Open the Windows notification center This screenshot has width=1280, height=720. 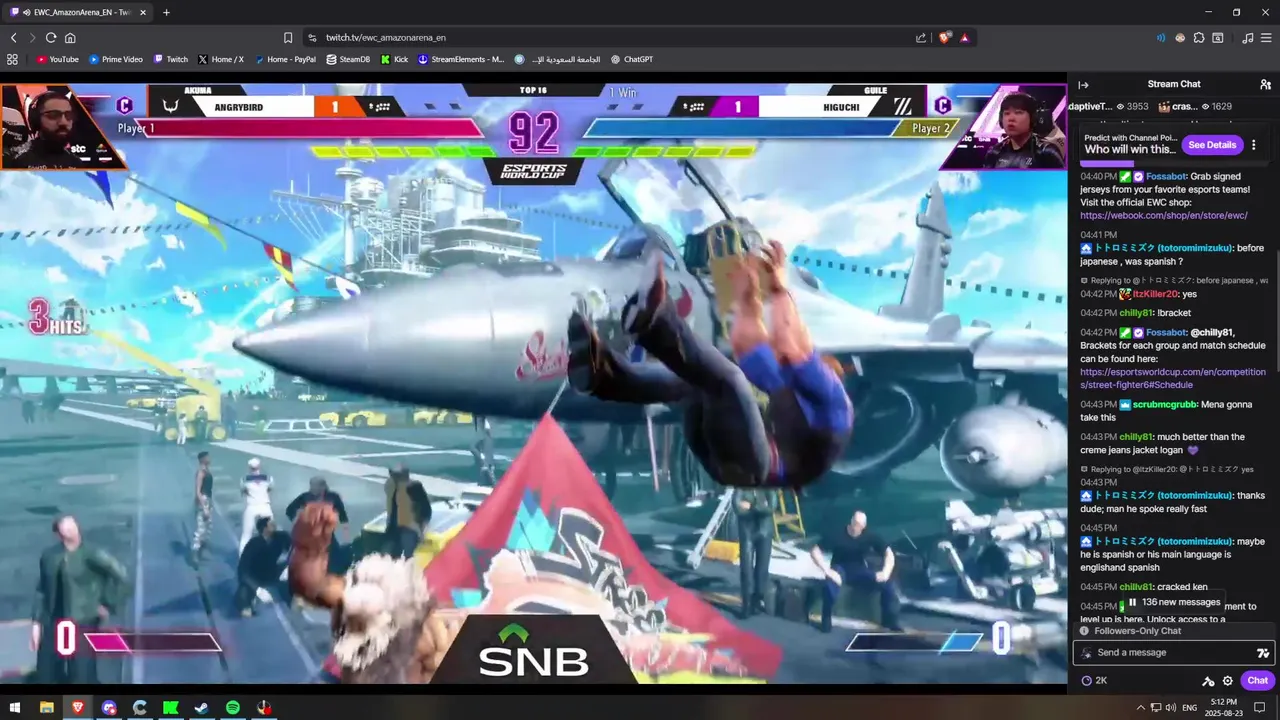click(1261, 708)
